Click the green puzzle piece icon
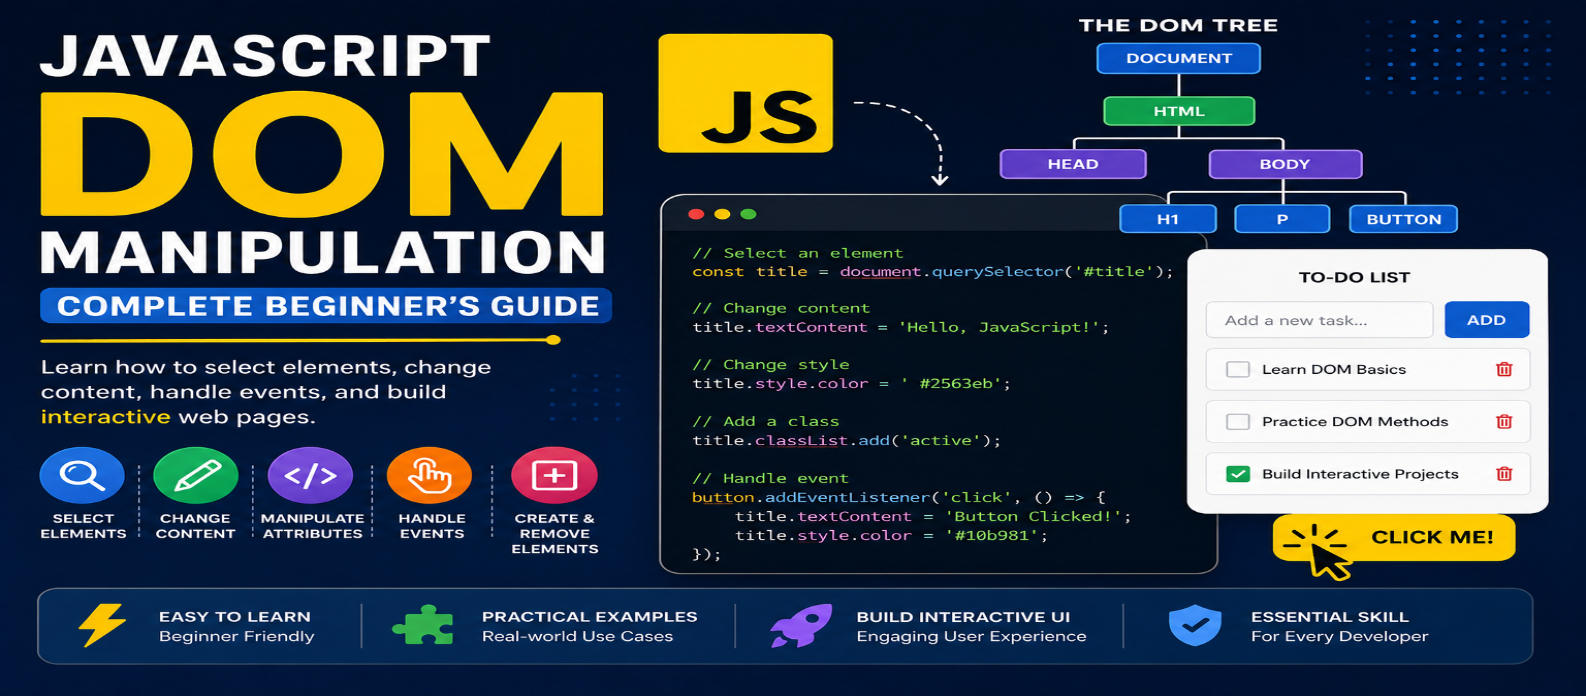The width and height of the screenshot is (1586, 696). pos(422,626)
